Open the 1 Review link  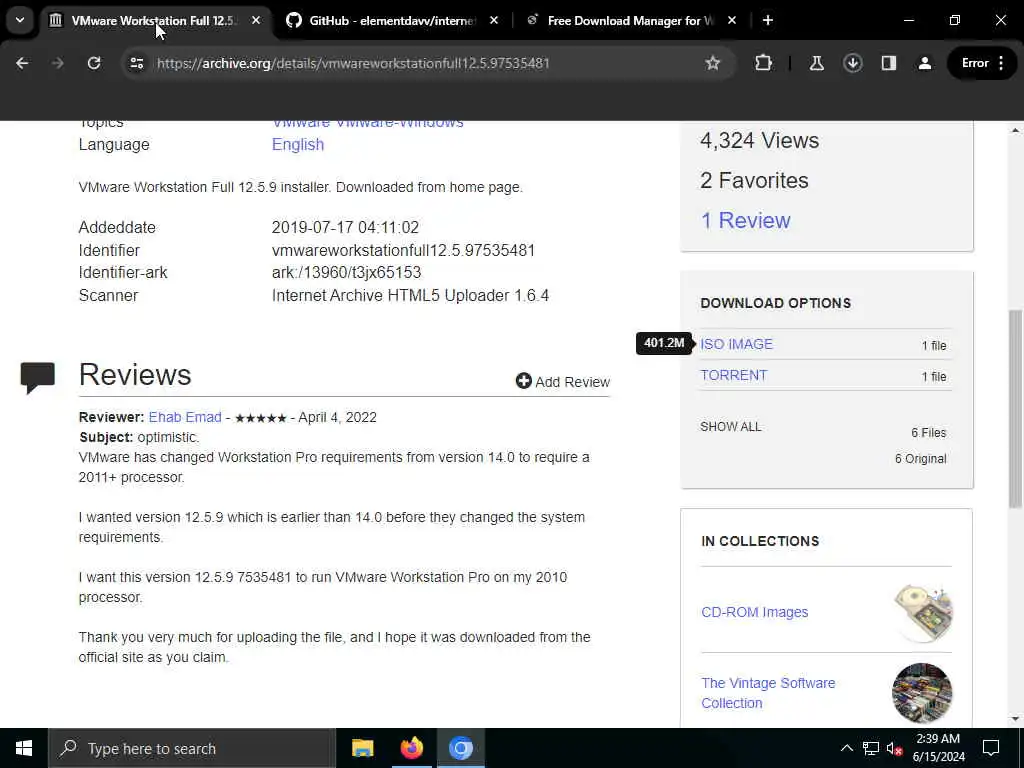pyautogui.click(x=745, y=221)
